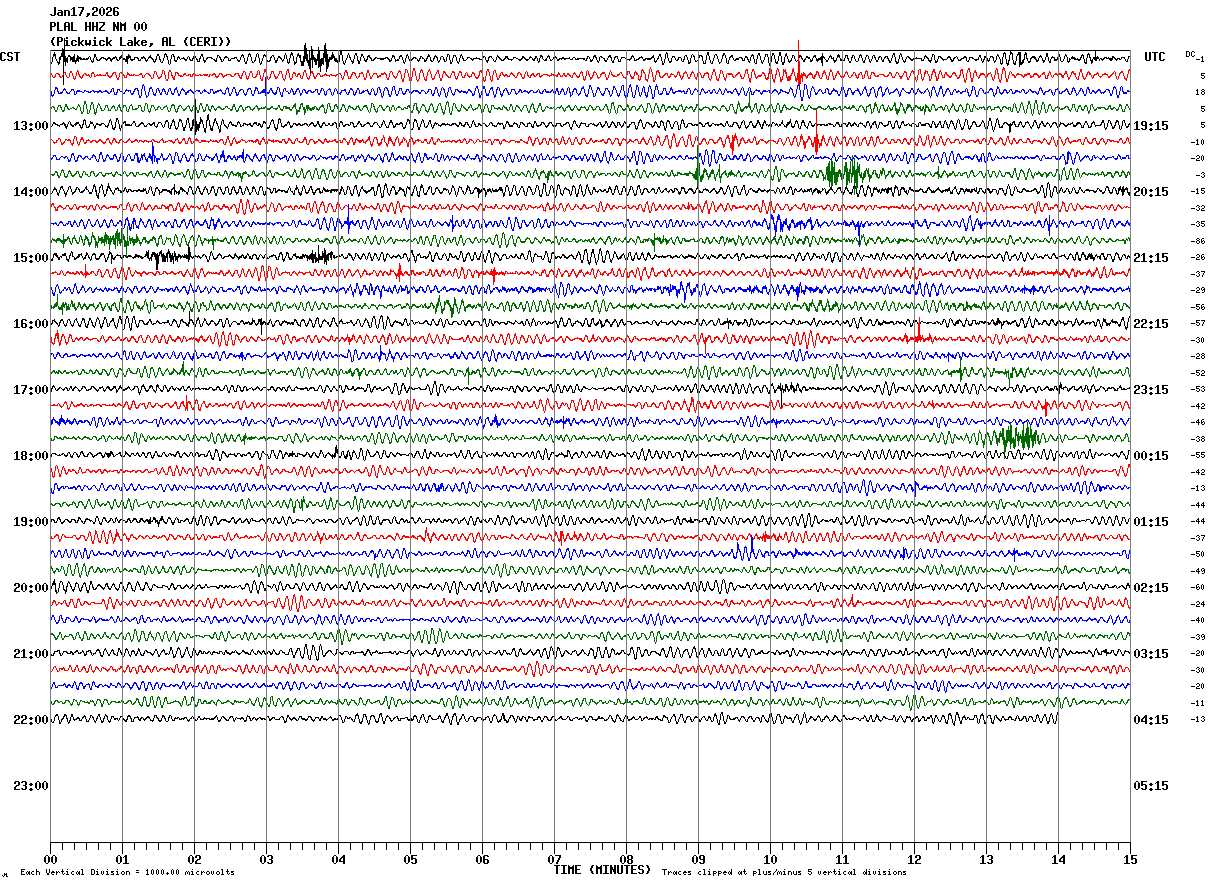This screenshot has height=886, width=1210.
Task: Click the Pickwick Lake, AL (CERI) title
Action: (140, 42)
